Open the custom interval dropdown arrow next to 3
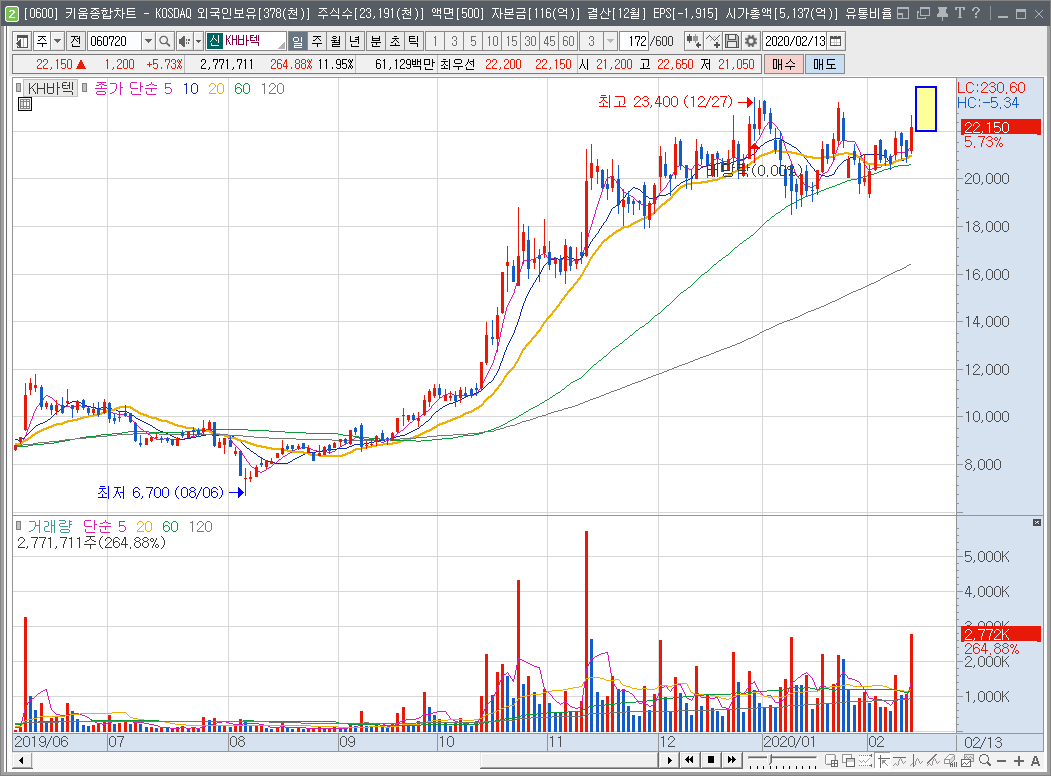The image size is (1051, 776). [x=610, y=42]
